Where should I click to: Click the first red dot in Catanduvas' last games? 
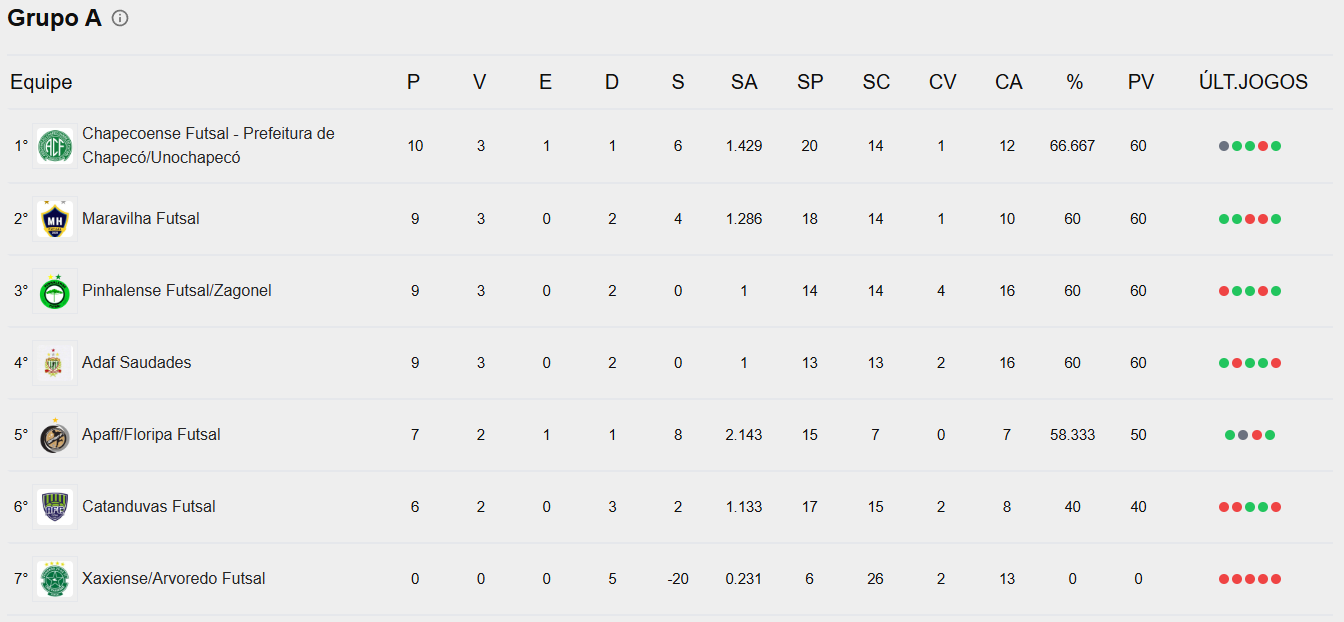[1224, 507]
